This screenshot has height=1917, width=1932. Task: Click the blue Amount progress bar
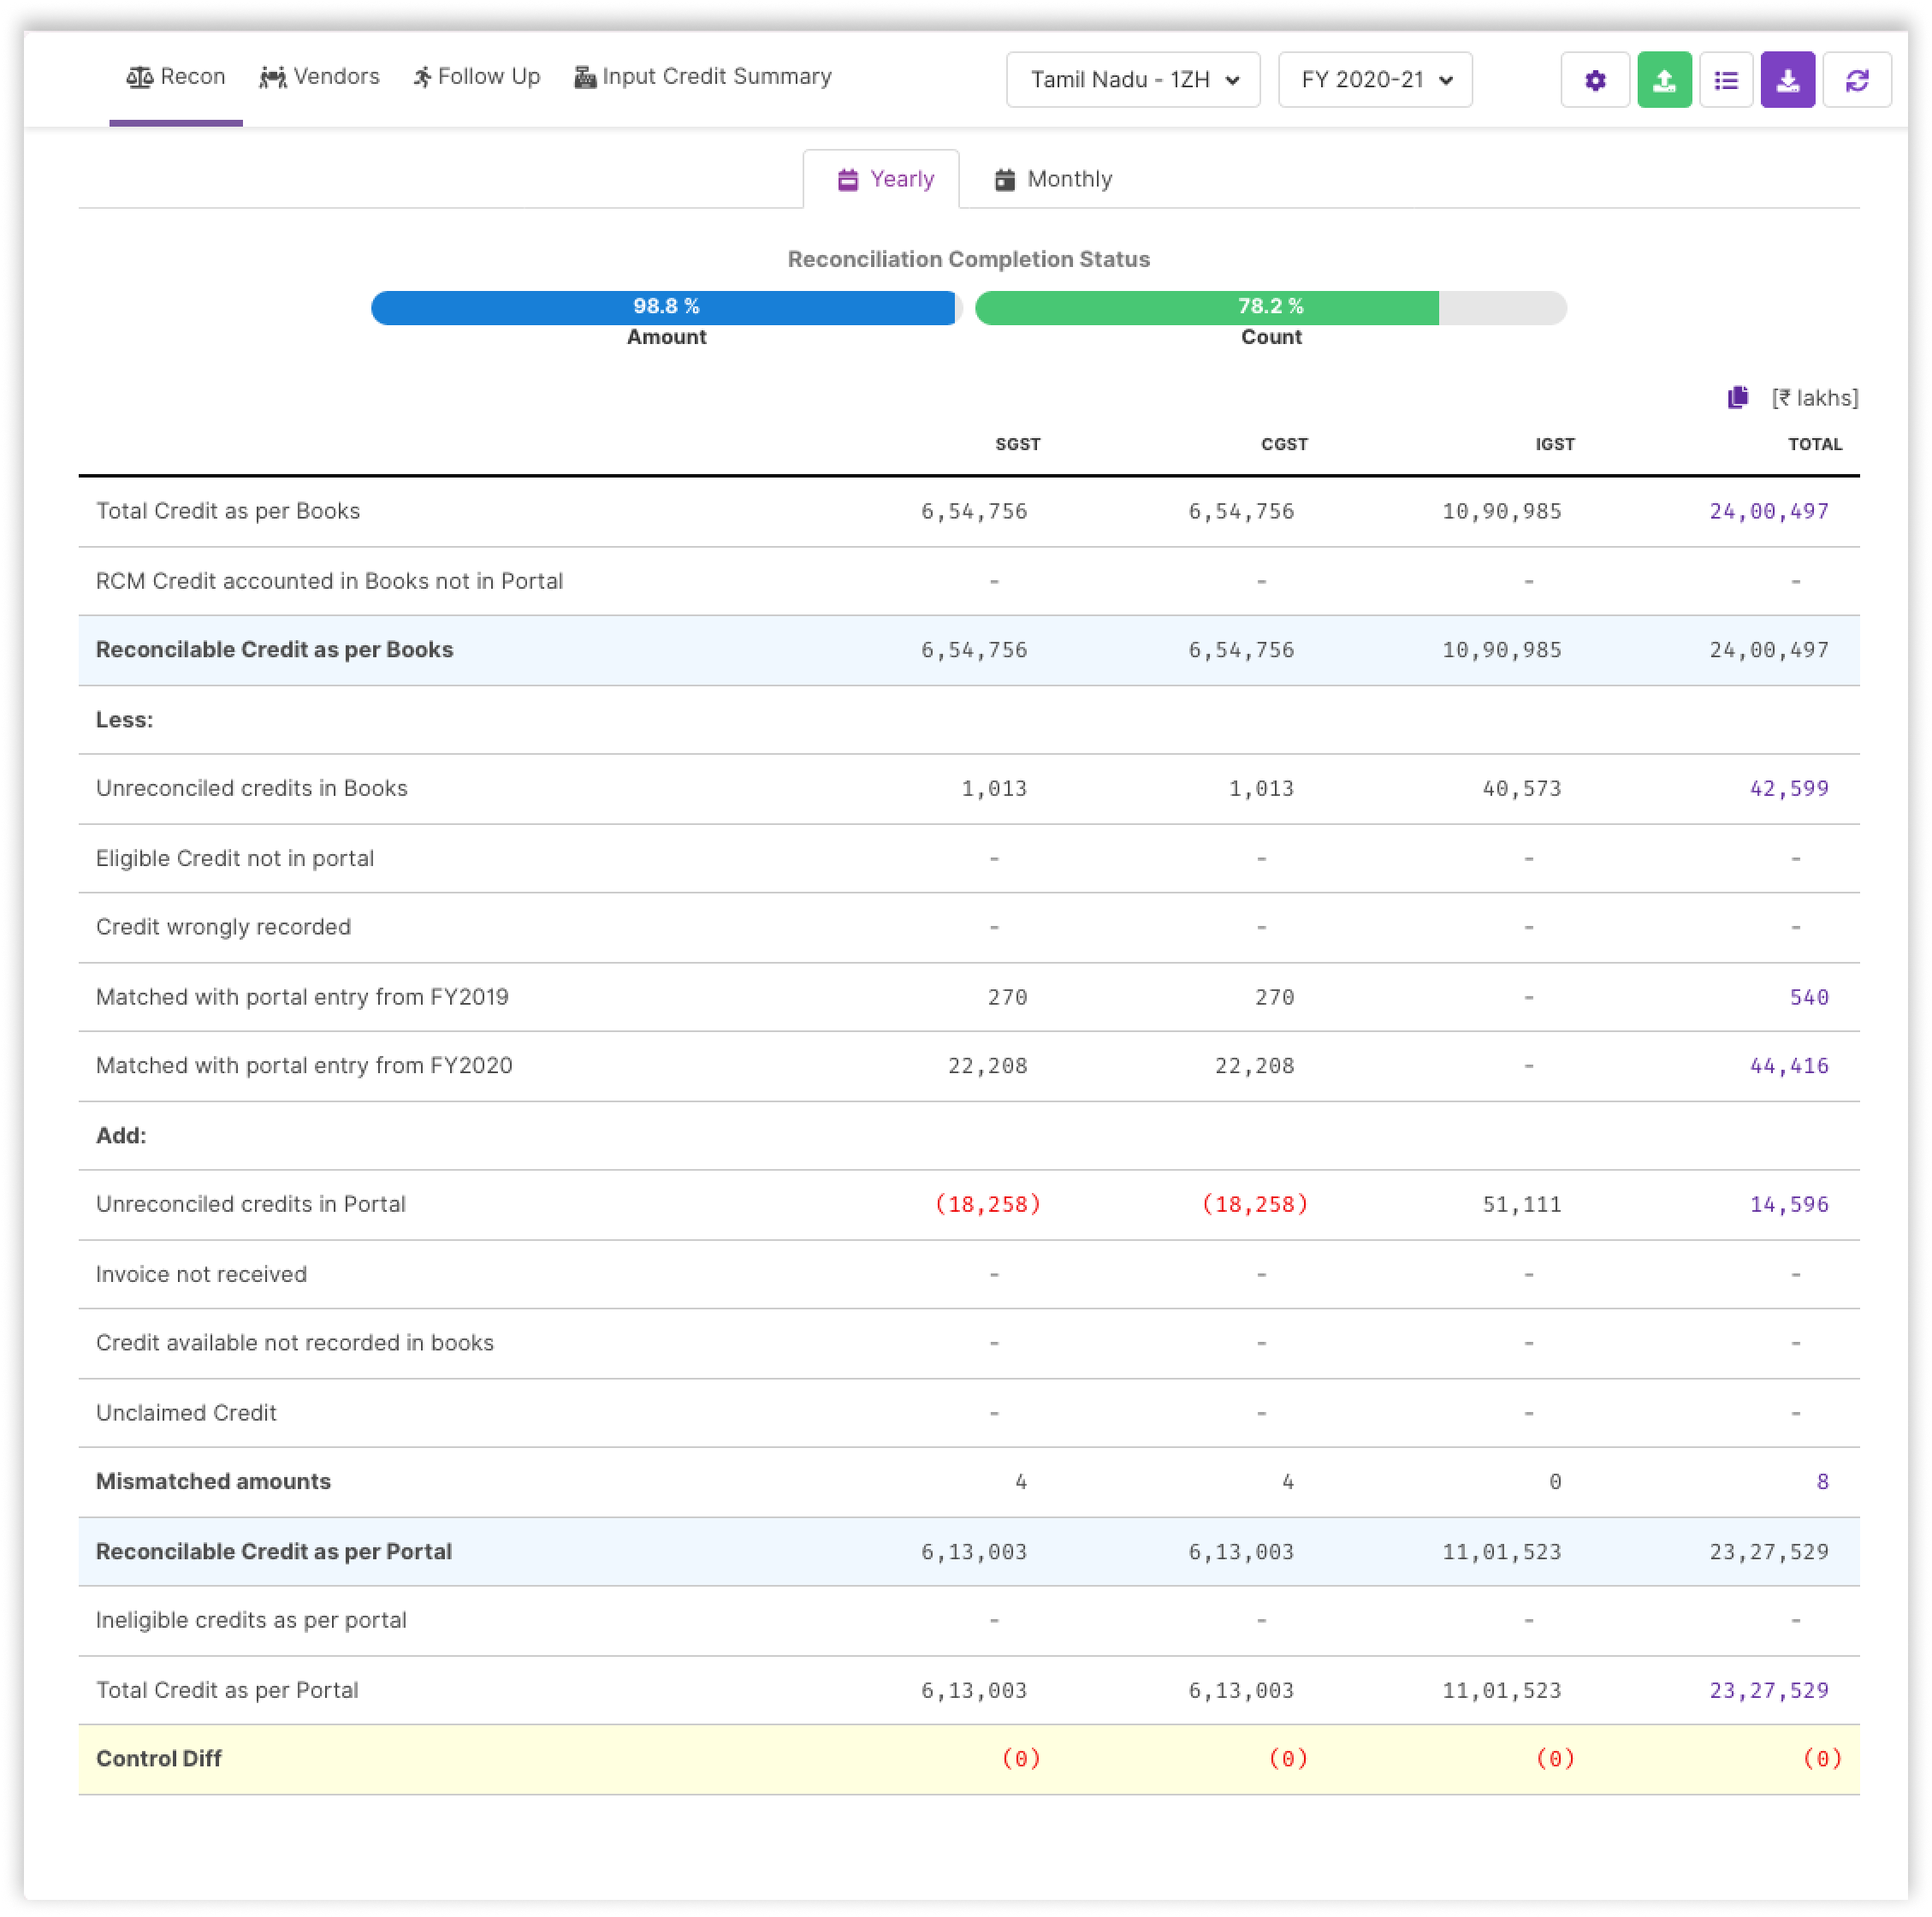tap(664, 307)
